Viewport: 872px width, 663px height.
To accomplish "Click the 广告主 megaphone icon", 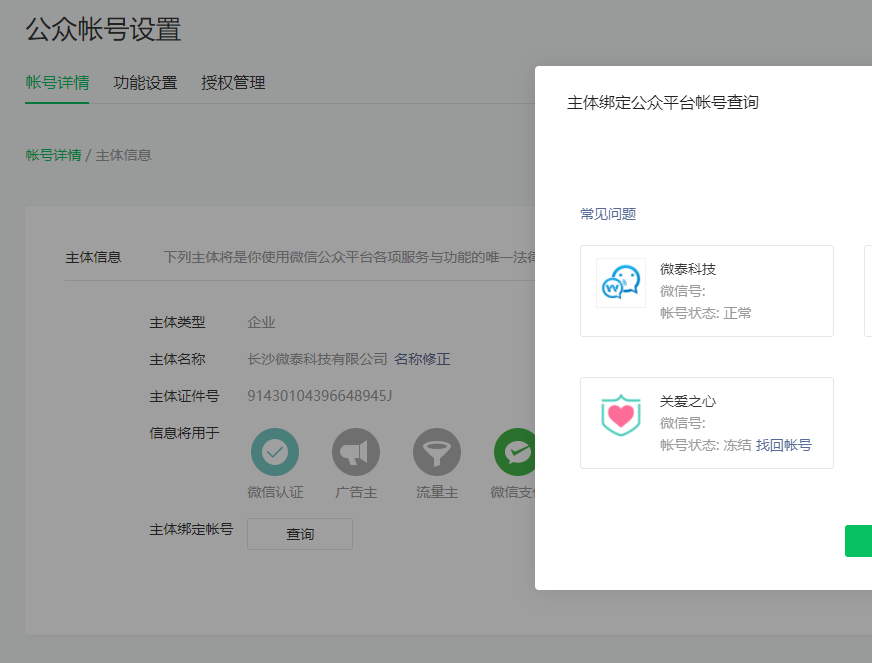I will pyautogui.click(x=356, y=452).
